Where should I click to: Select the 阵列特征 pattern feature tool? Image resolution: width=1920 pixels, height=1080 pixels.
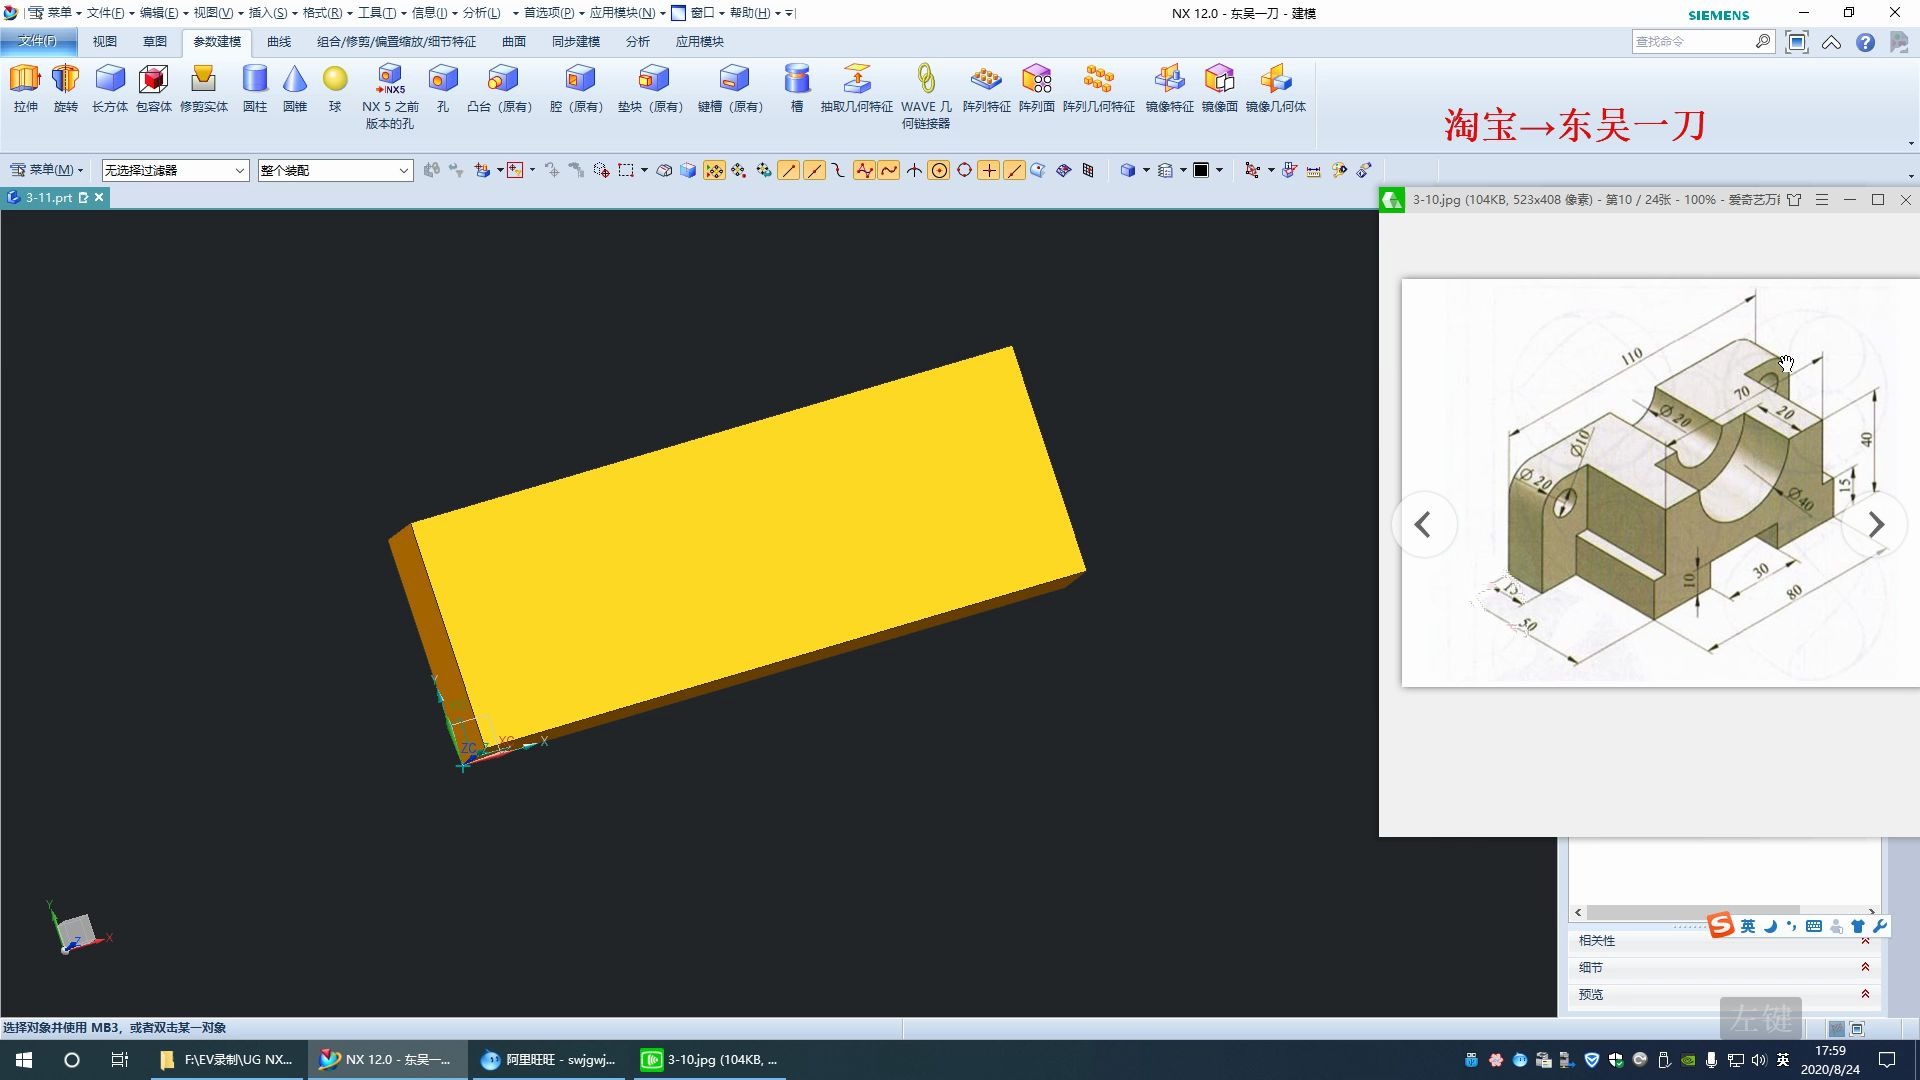(x=986, y=80)
